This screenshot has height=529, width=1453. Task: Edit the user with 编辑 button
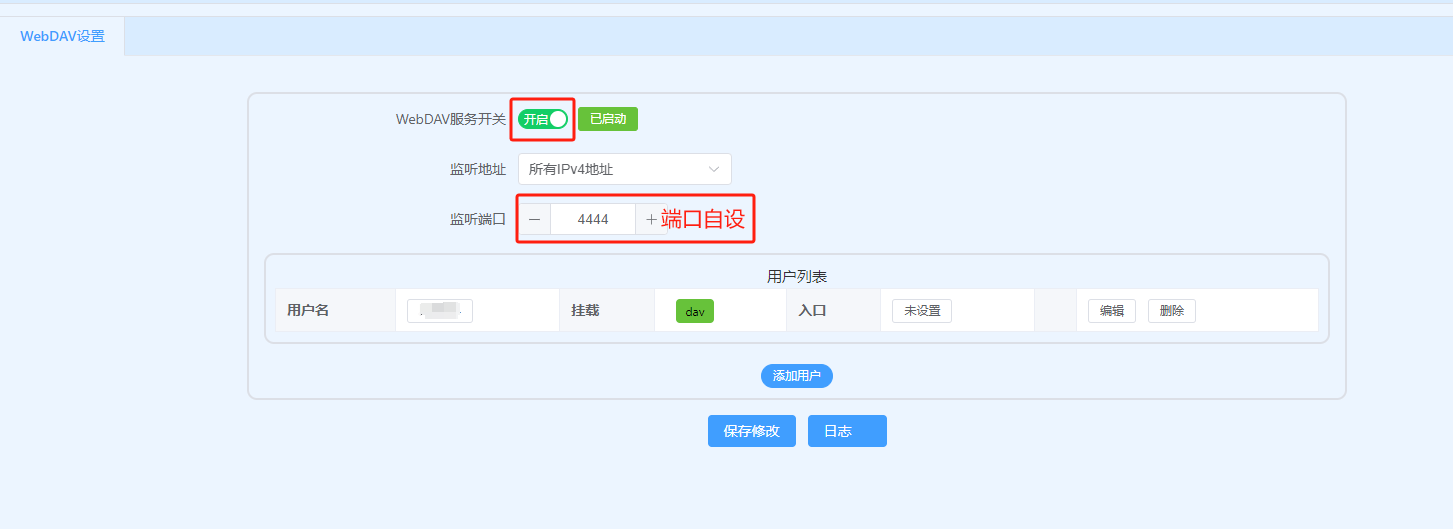click(1111, 311)
